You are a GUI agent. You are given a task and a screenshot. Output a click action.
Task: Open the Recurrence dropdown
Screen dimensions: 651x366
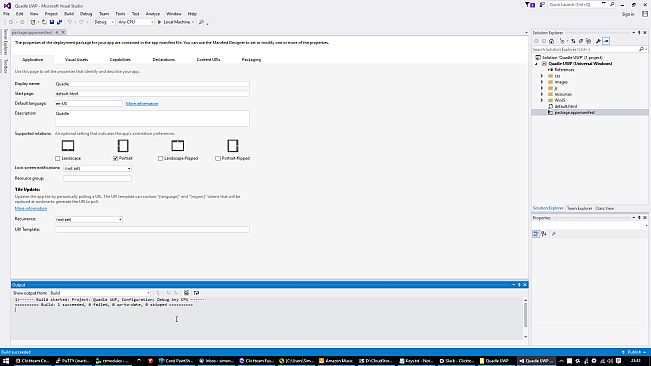(89, 220)
